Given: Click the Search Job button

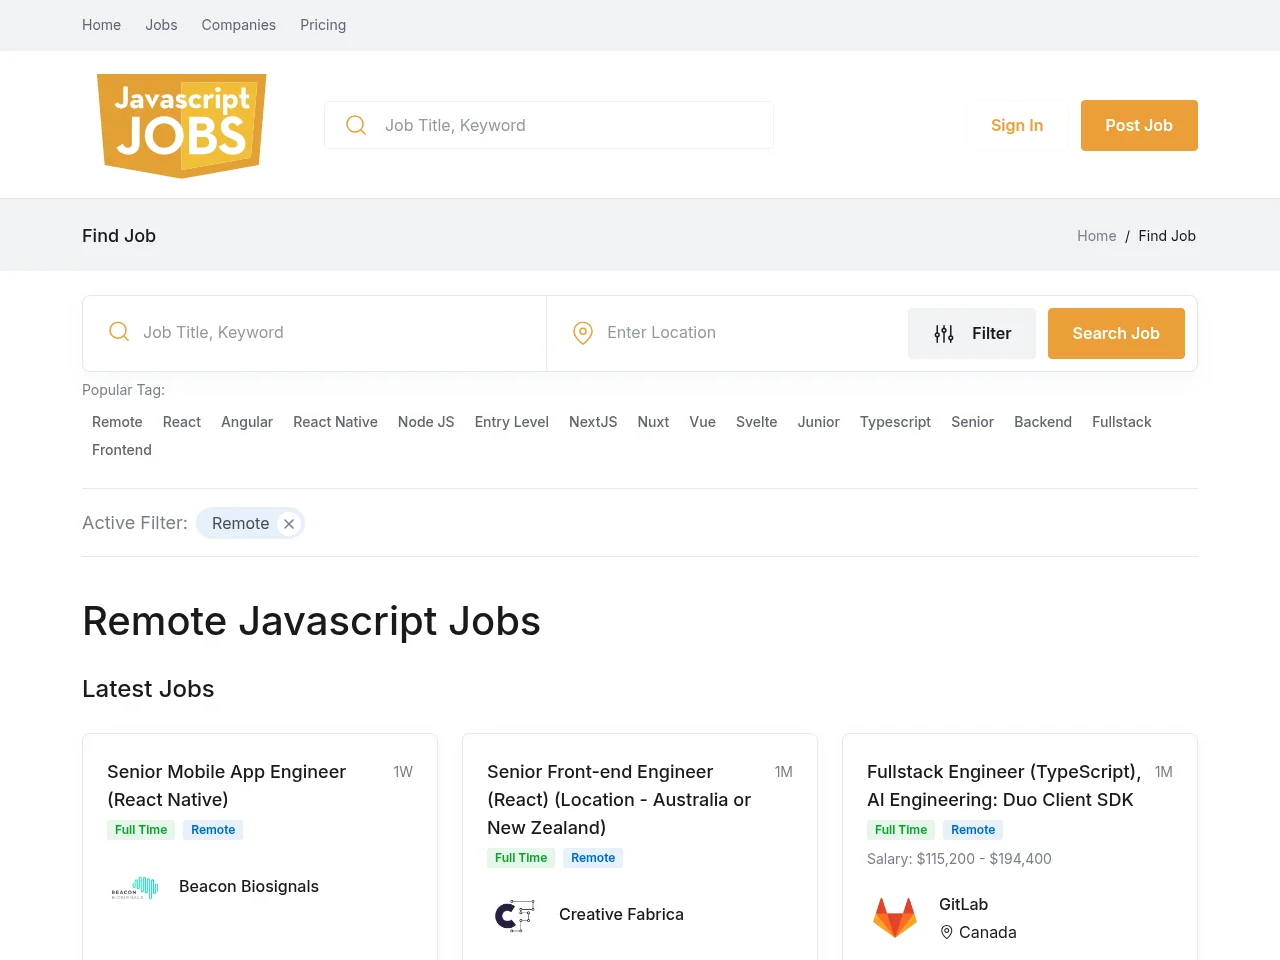Looking at the screenshot, I should 1116,333.
